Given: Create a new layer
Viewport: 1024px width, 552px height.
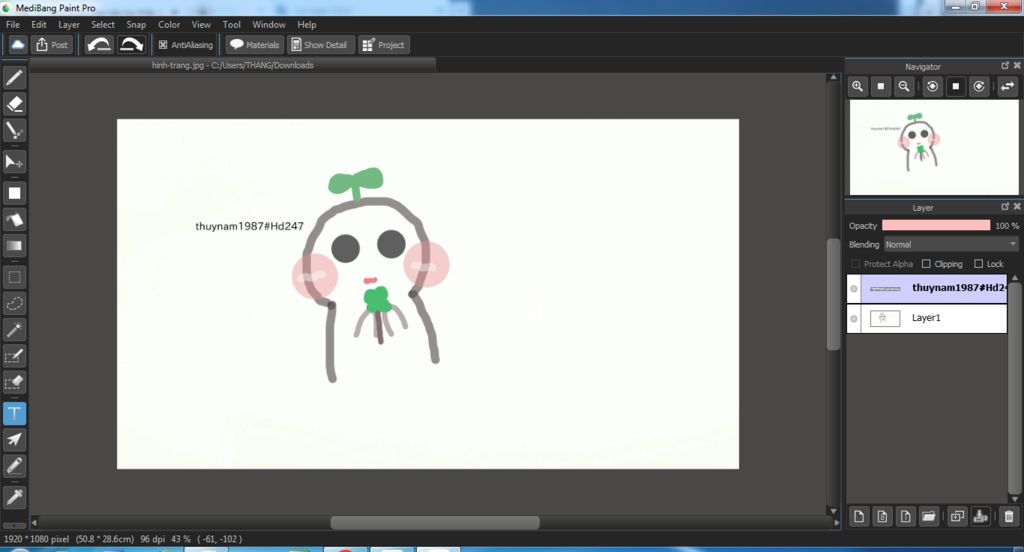Looking at the screenshot, I should pos(859,517).
